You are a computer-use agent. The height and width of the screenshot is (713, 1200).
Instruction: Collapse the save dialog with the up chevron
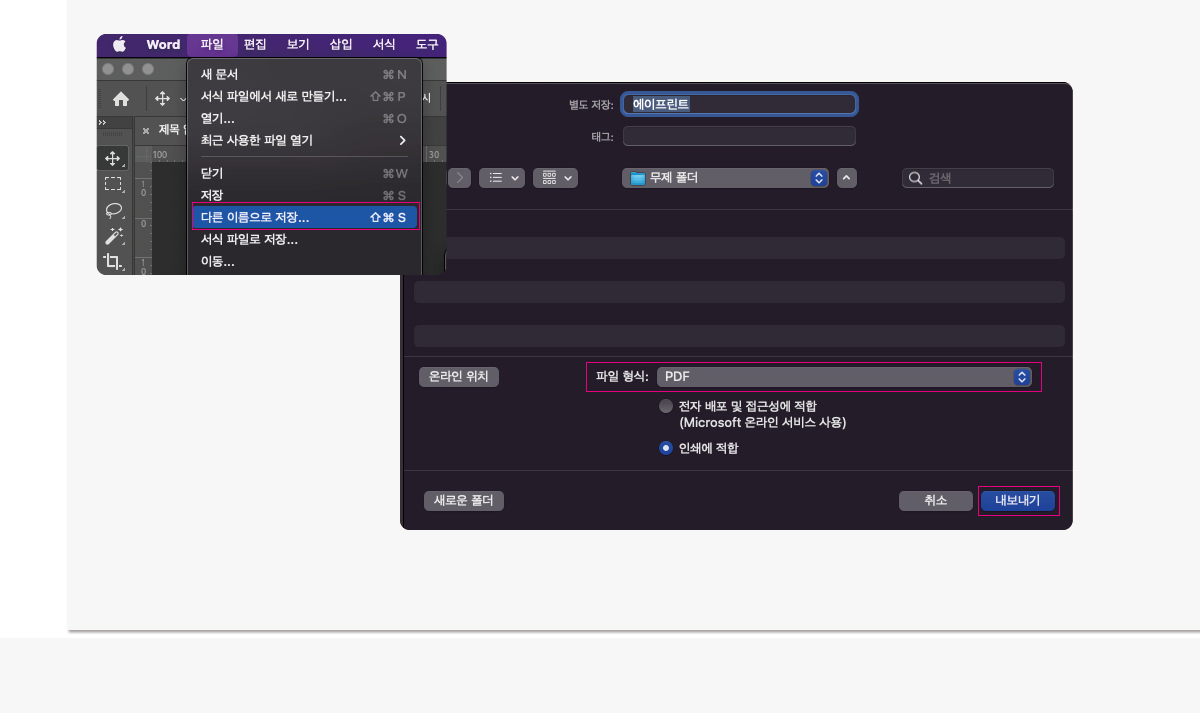click(846, 177)
